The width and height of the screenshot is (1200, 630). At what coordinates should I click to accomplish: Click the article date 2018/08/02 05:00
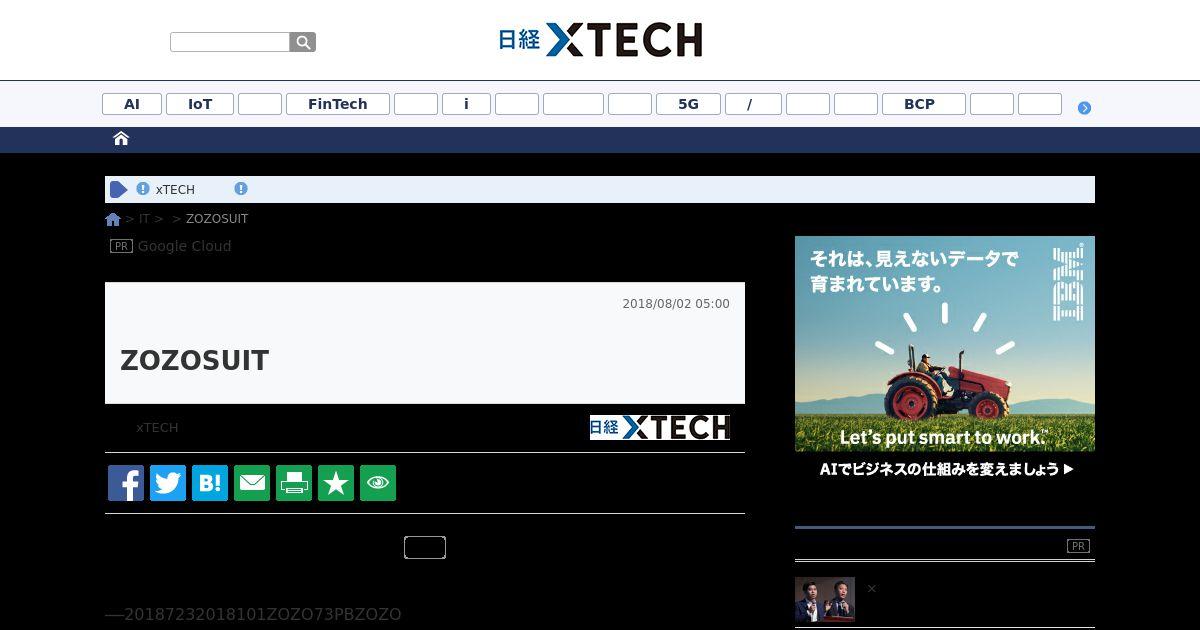pos(676,304)
